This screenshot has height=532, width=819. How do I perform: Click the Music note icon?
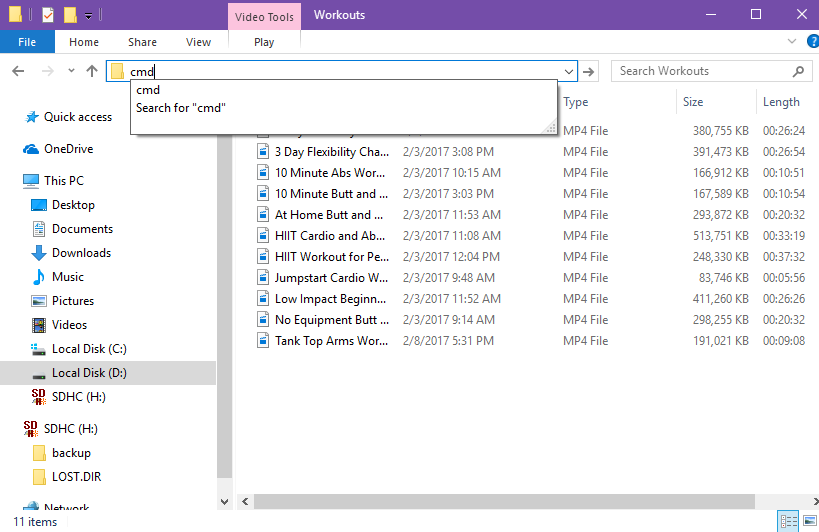(39, 277)
